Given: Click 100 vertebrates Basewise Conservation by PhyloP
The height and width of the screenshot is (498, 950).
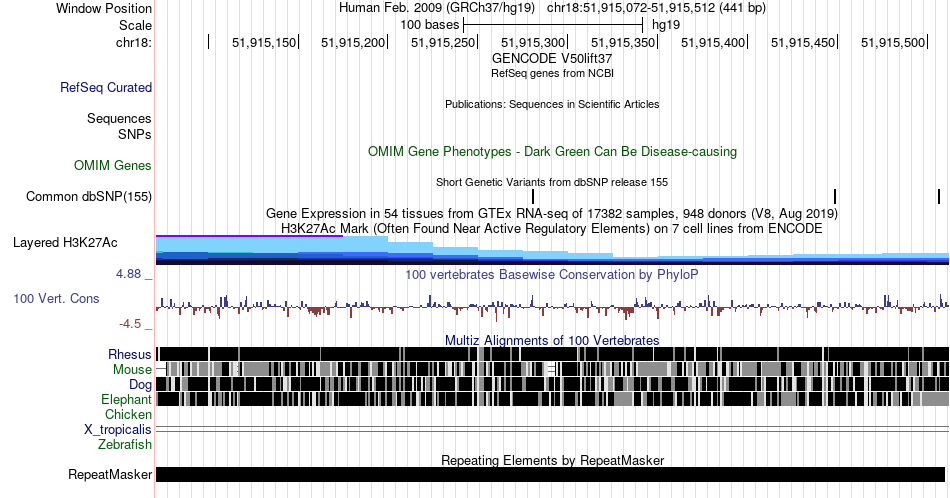Looking at the screenshot, I should click(x=552, y=274).
